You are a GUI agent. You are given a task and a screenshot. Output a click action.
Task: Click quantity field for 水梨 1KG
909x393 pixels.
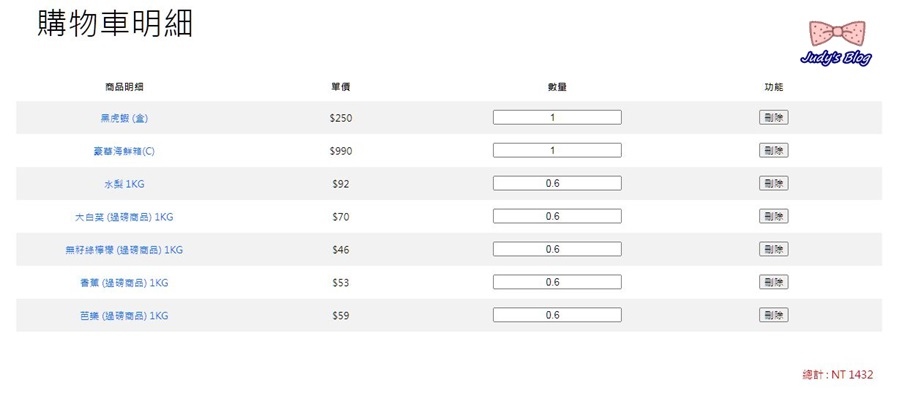[557, 184]
